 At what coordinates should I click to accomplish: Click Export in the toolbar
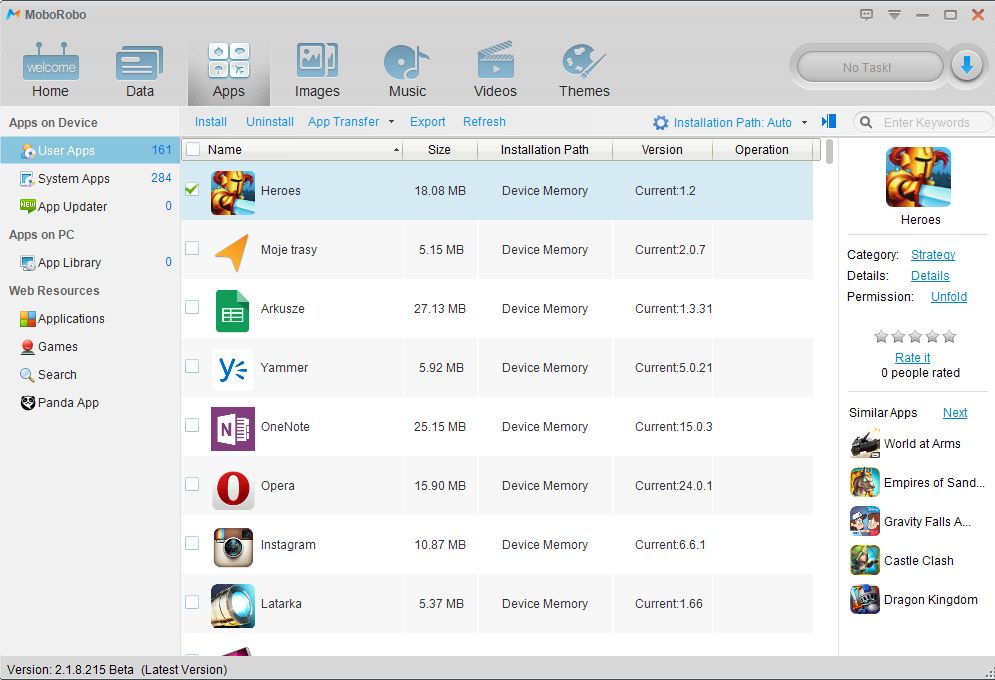click(x=427, y=122)
